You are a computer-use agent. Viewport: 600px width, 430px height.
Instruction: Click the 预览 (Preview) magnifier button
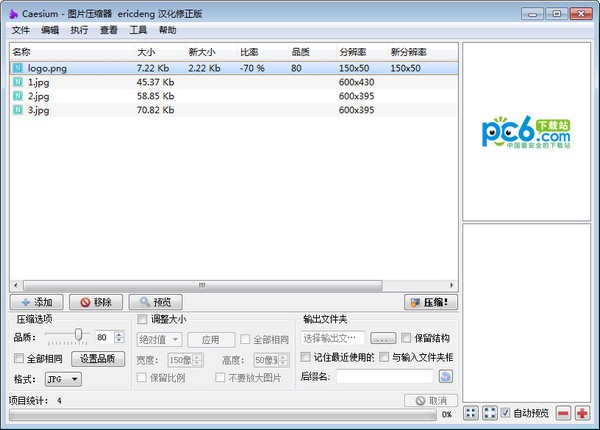155,302
